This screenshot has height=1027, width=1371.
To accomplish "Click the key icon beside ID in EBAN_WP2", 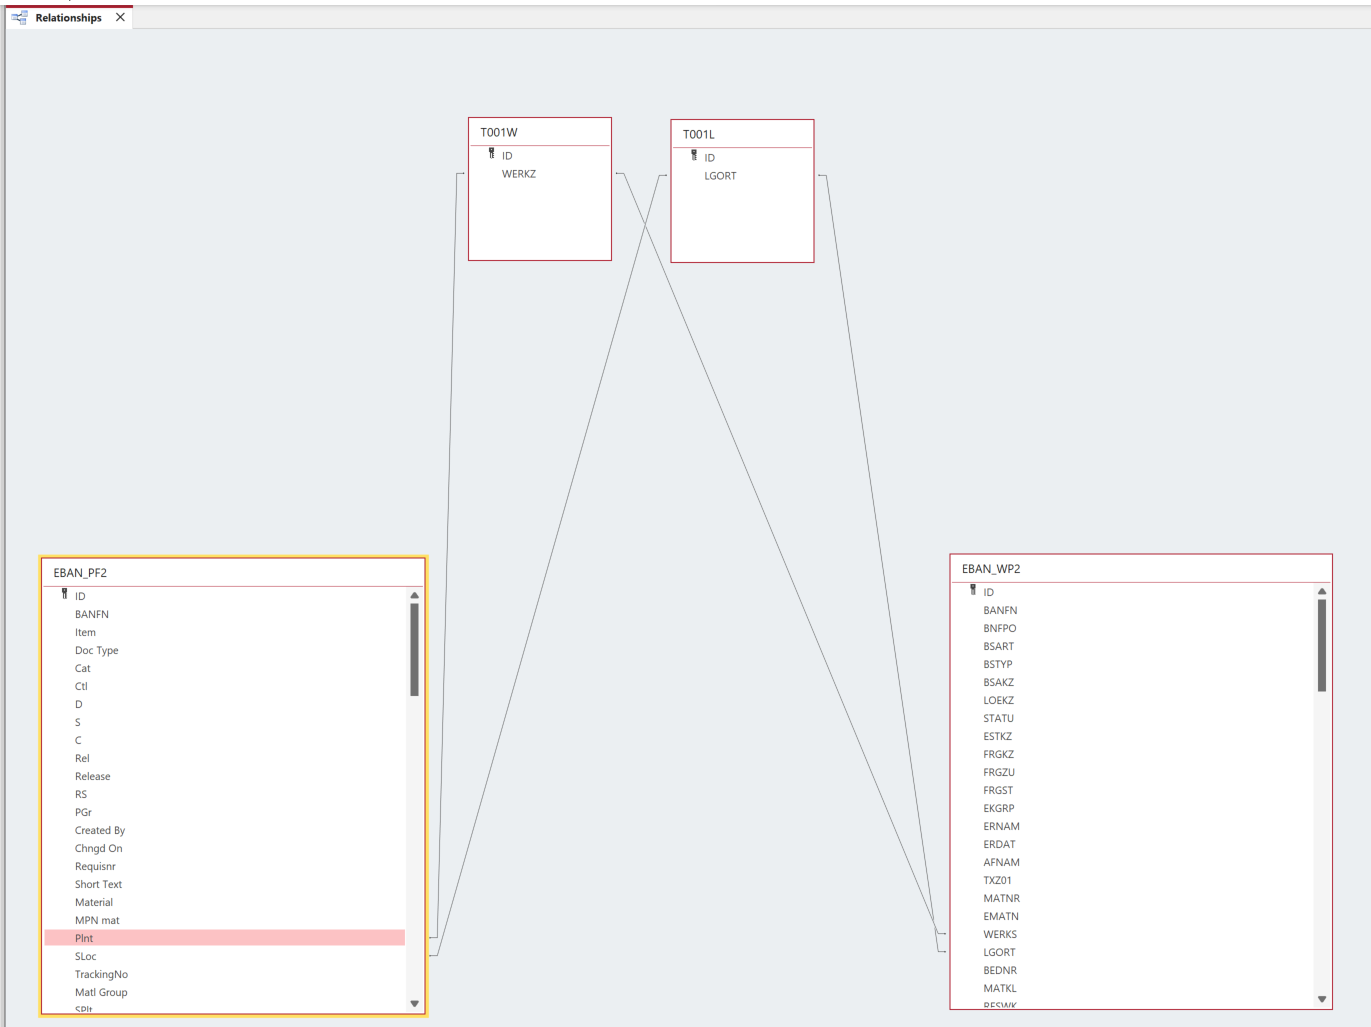I will coord(973,590).
